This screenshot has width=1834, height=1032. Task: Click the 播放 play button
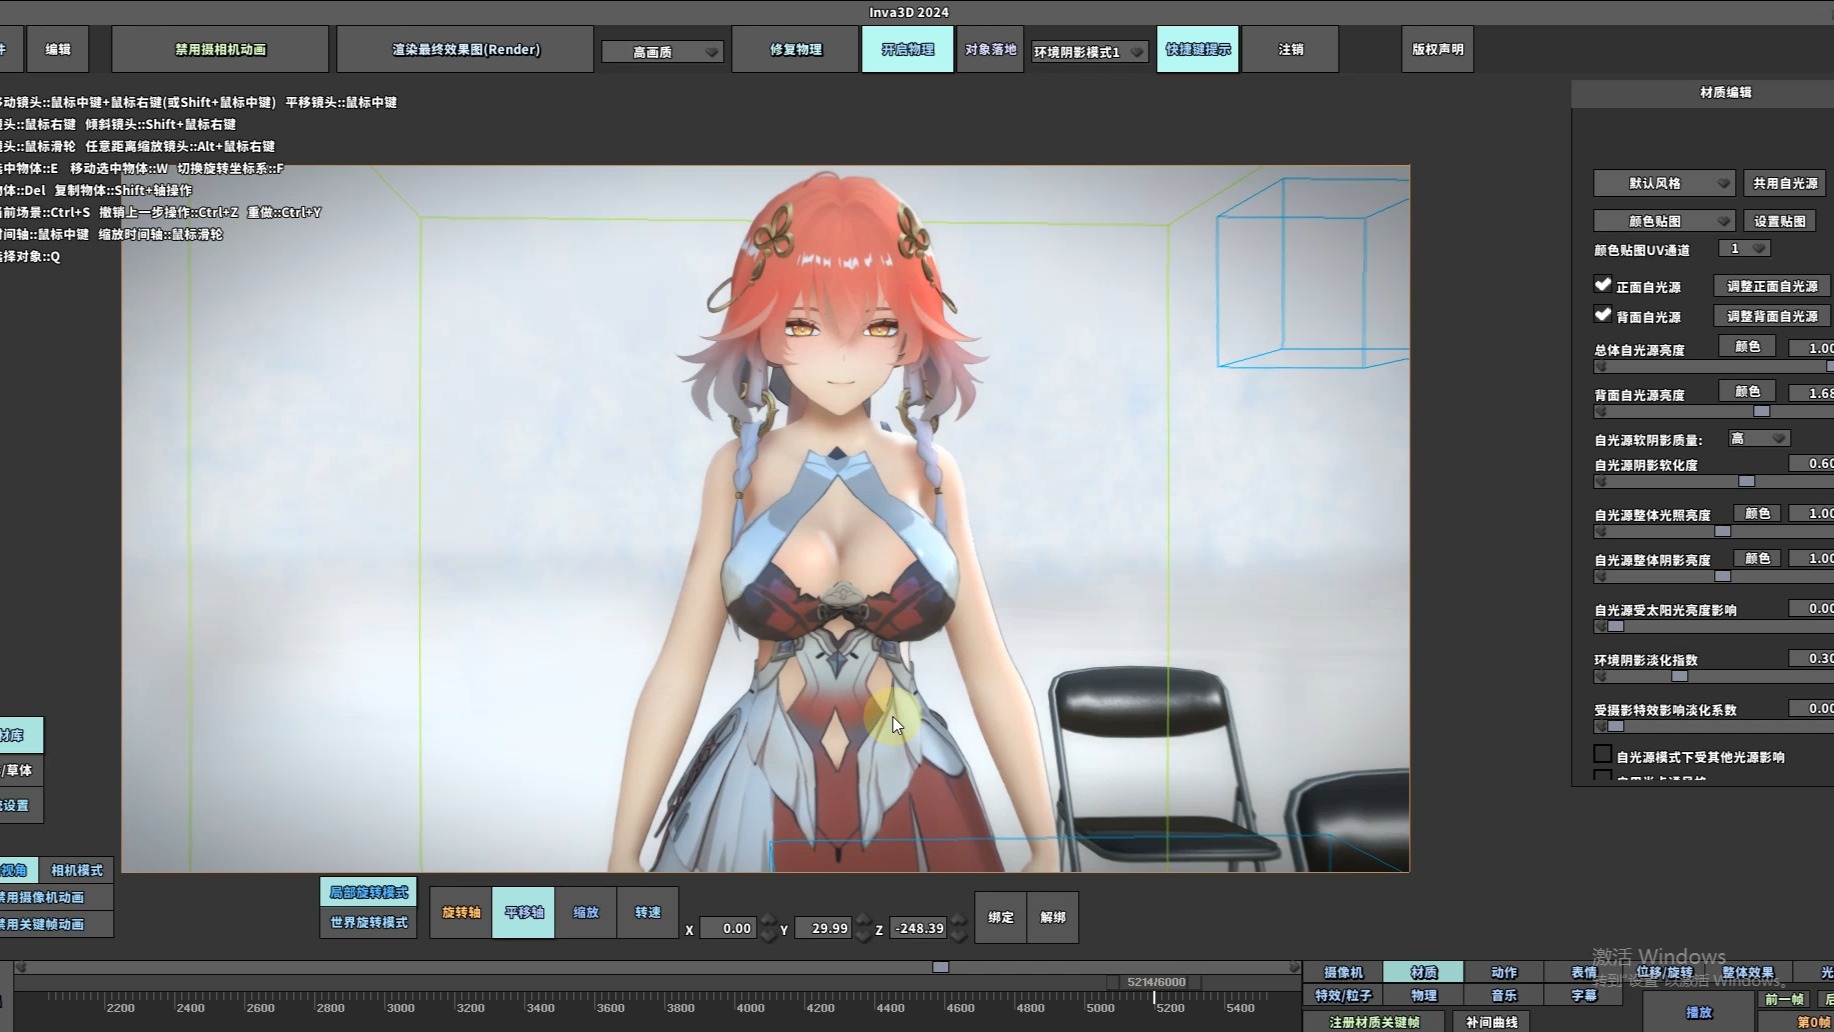[x=1699, y=1012]
